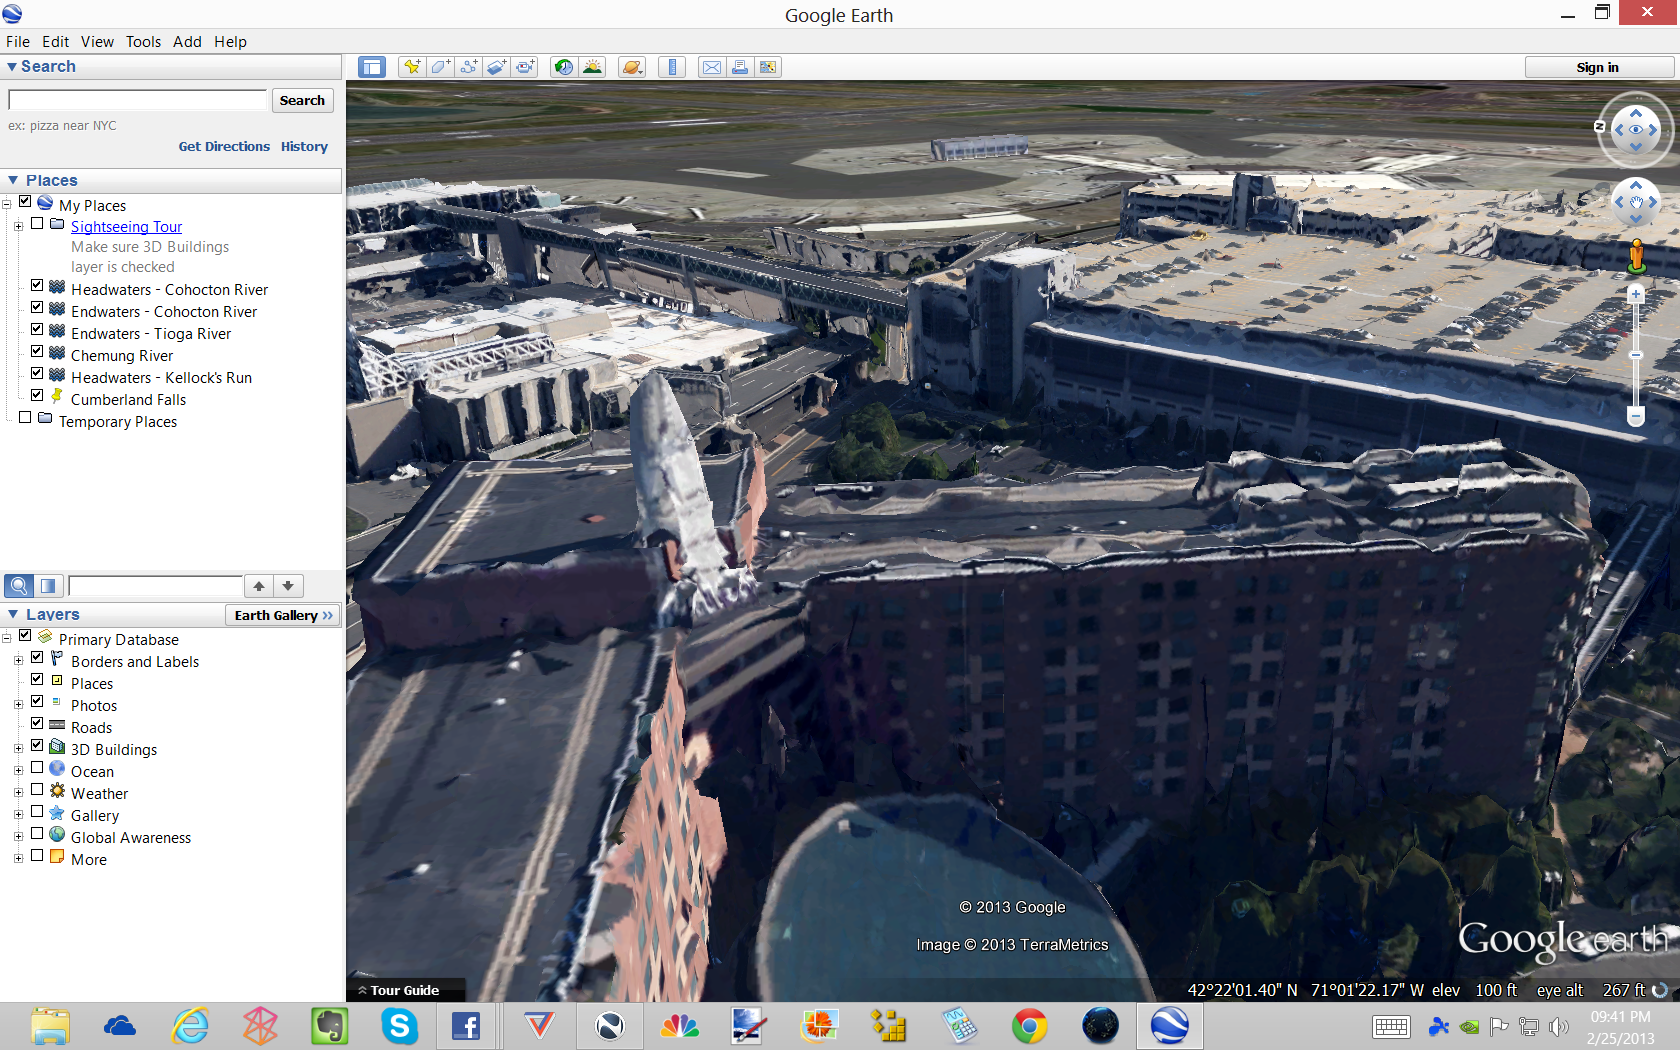This screenshot has height=1050, width=1680.
Task: Open Facebook app from the taskbar
Action: pyautogui.click(x=466, y=1026)
